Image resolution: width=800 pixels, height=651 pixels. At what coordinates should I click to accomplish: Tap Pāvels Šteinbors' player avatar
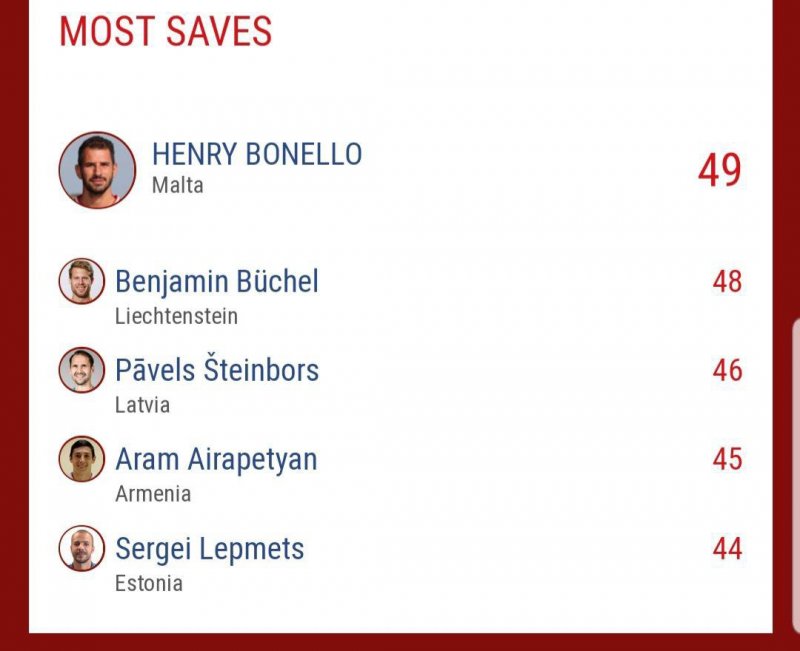(81, 370)
